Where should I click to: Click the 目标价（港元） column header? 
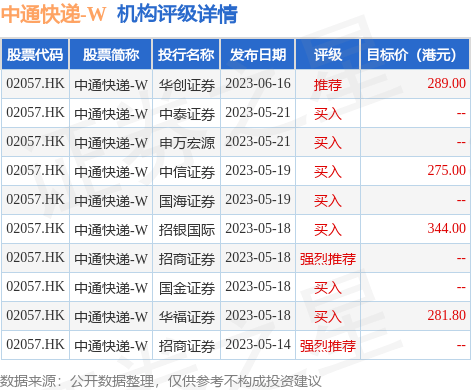click(x=415, y=54)
